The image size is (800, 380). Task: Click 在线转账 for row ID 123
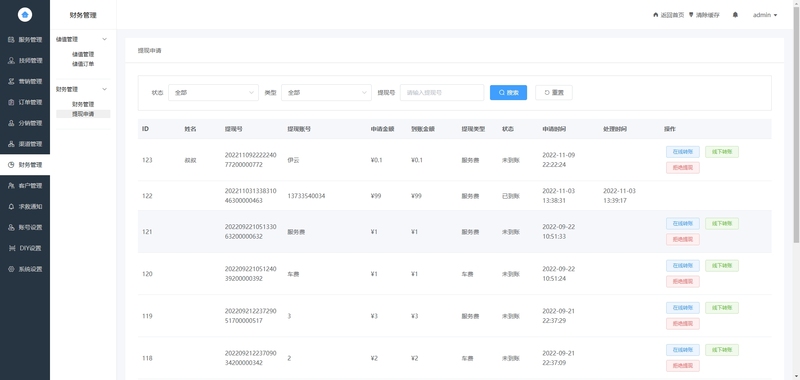(683, 152)
